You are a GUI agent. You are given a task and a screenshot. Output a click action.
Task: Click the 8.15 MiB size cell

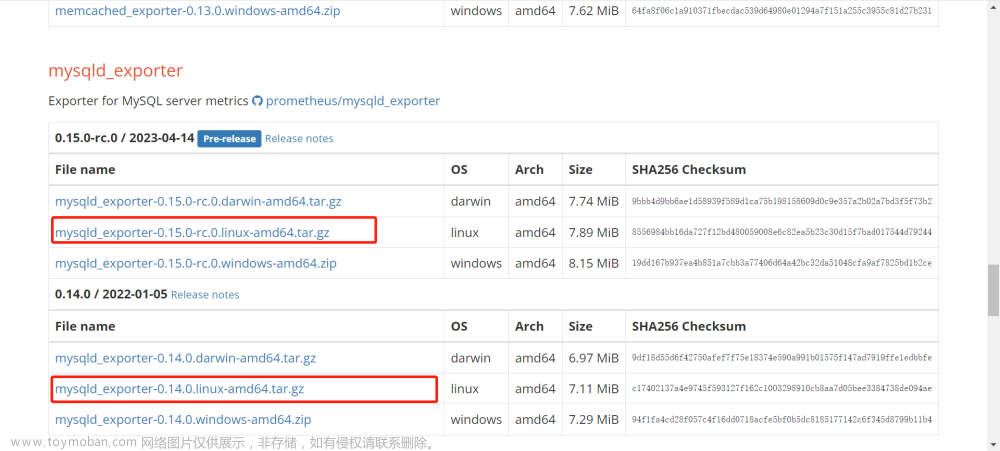point(594,263)
